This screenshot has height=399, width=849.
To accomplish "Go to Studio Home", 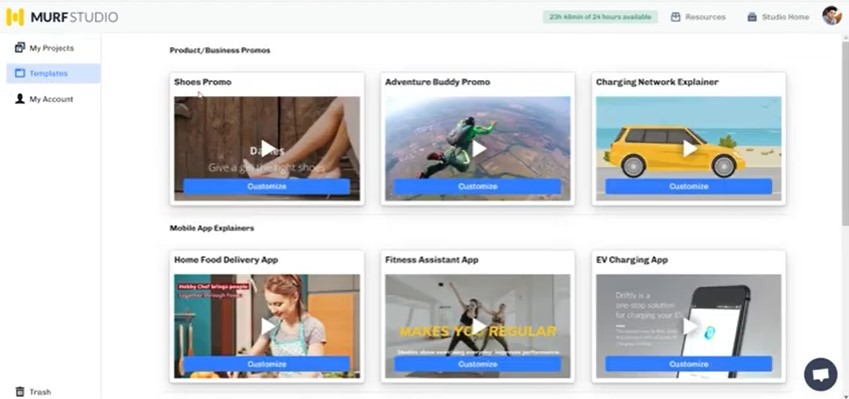I will point(778,17).
